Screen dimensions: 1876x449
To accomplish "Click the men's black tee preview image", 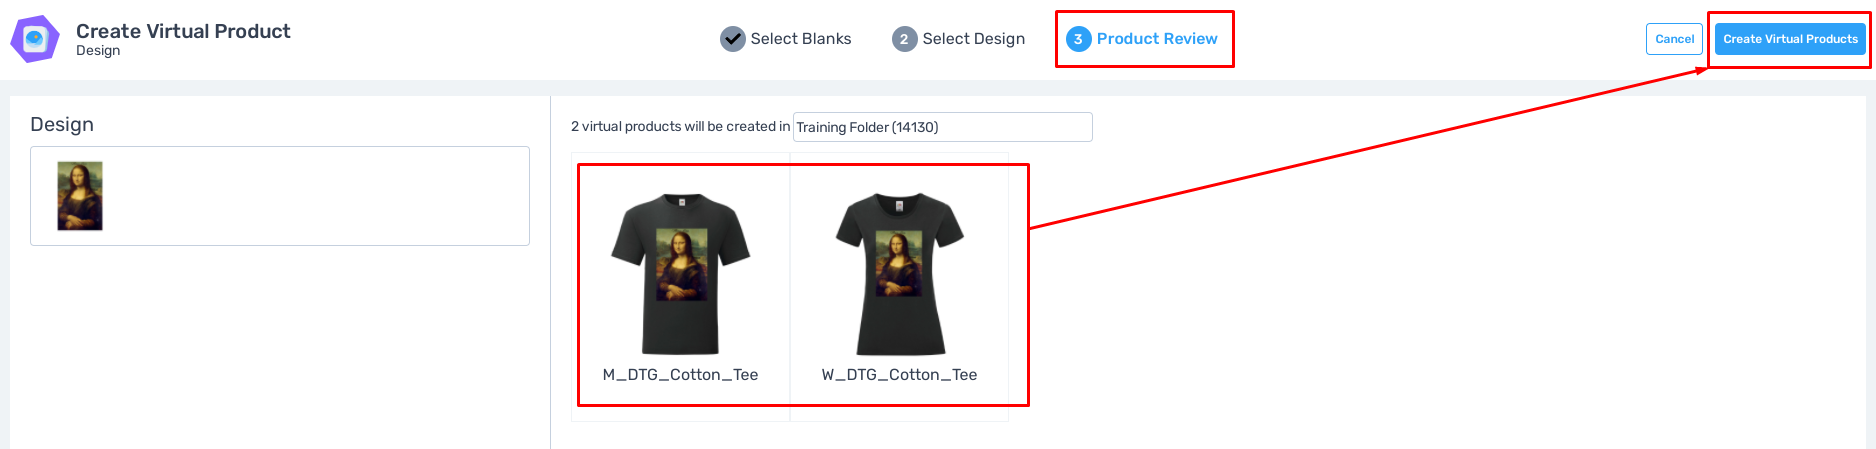I will 680,273.
